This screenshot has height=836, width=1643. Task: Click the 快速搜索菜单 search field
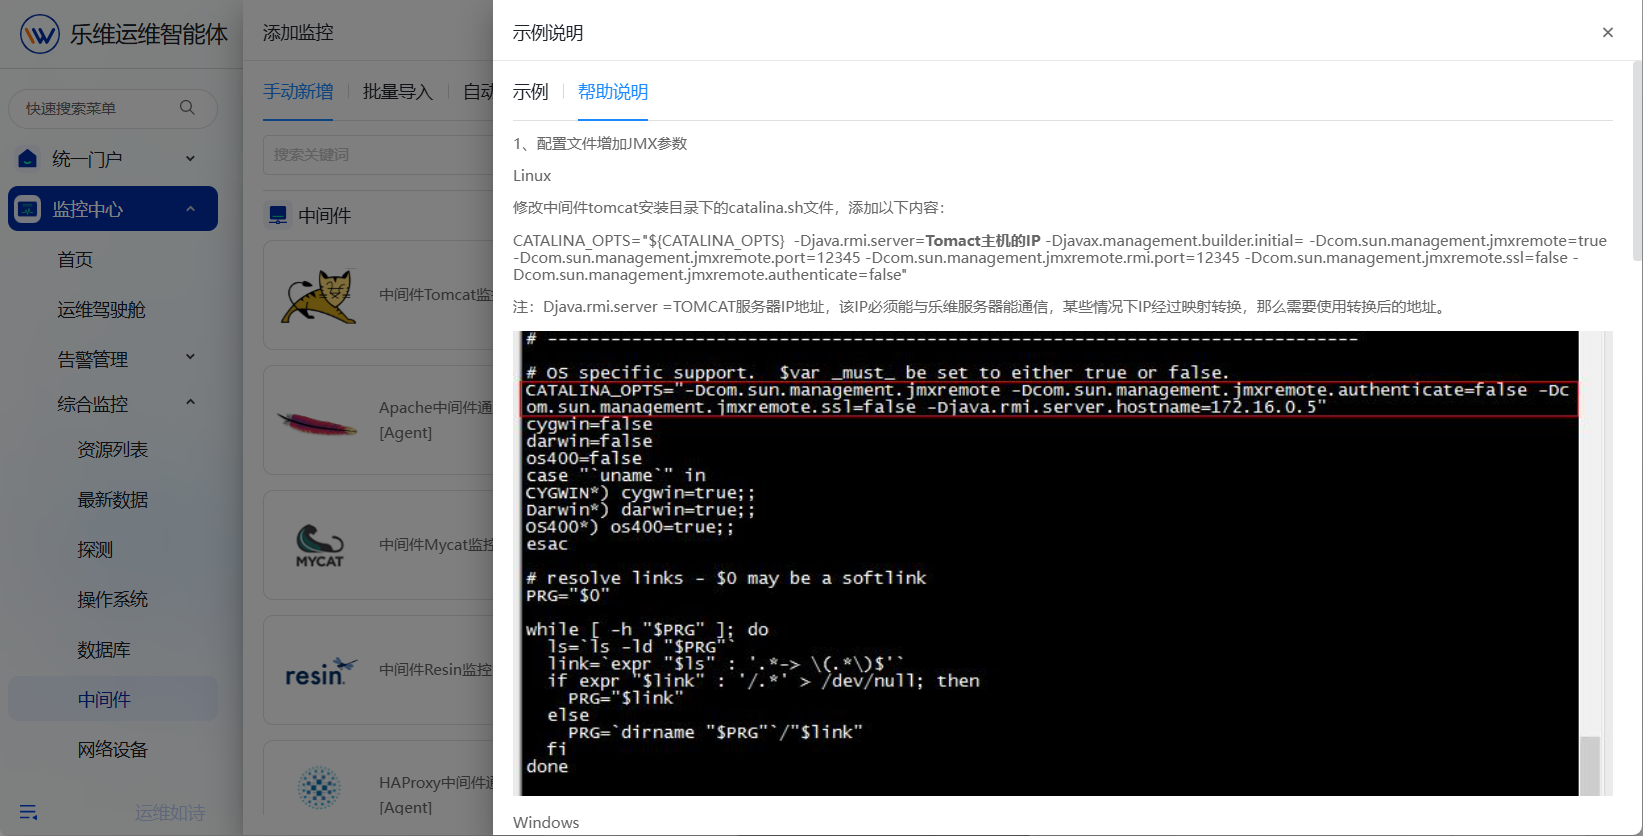coord(113,108)
